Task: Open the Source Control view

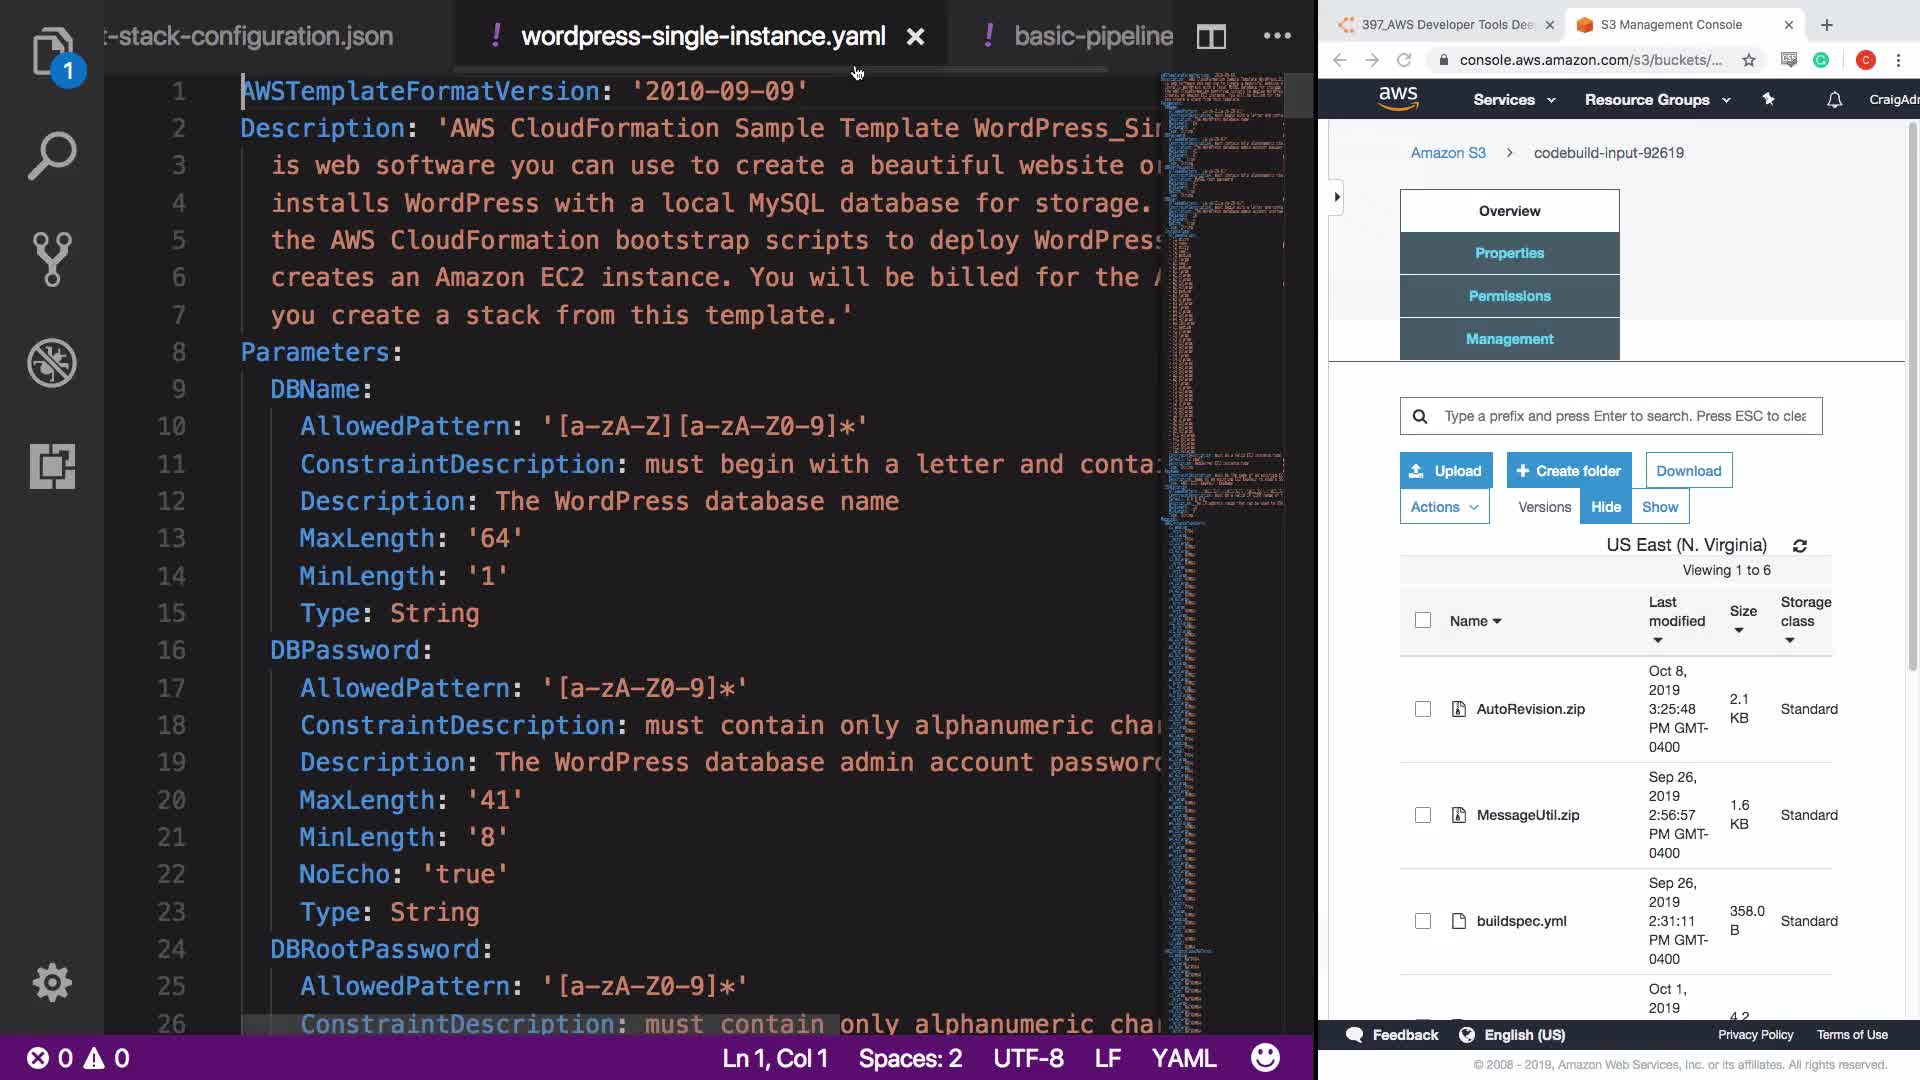Action: 52,259
